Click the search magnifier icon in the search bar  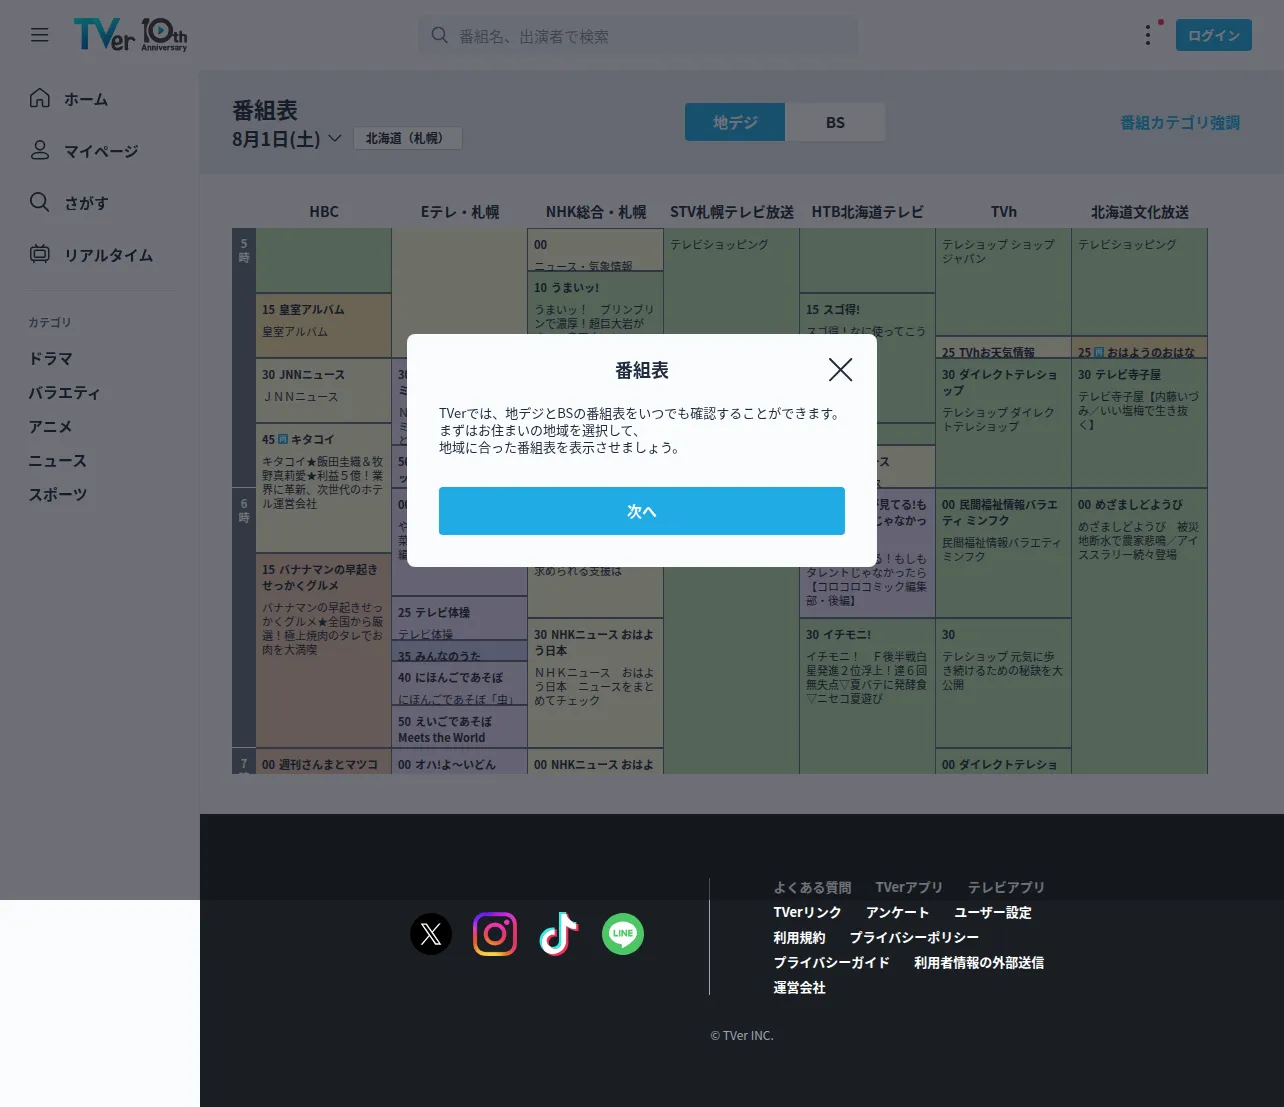pos(439,35)
